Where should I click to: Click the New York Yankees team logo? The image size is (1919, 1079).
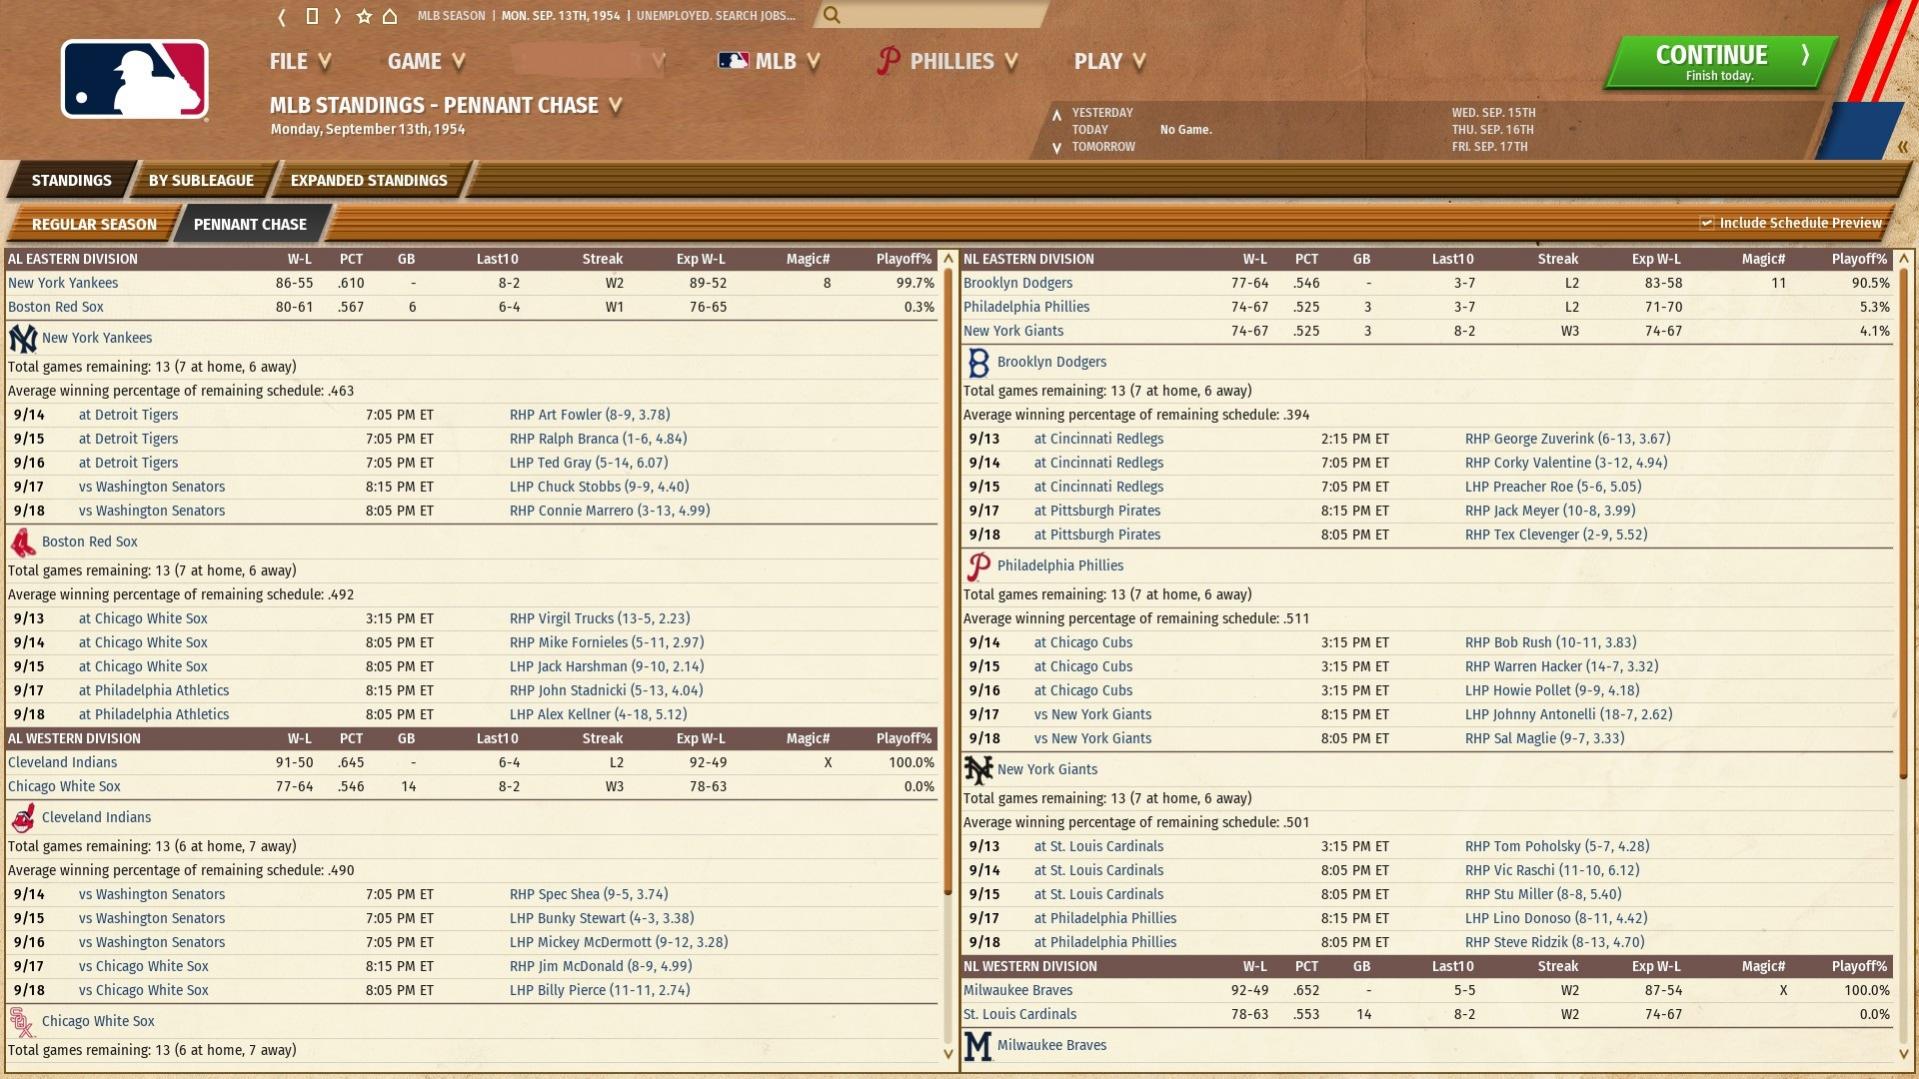tap(22, 339)
